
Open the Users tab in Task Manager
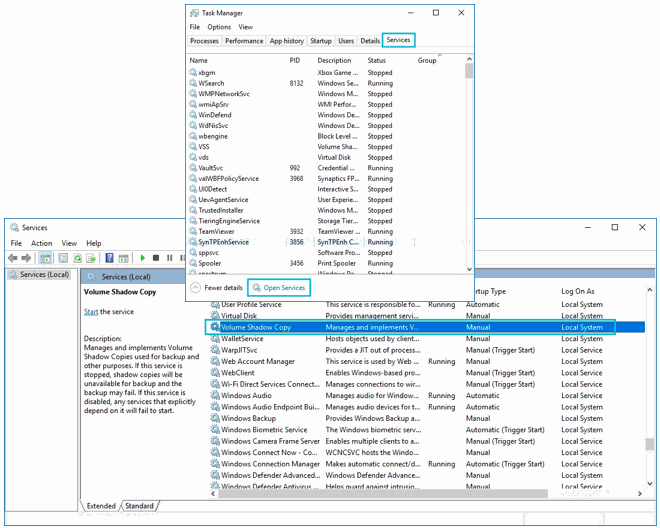click(346, 41)
